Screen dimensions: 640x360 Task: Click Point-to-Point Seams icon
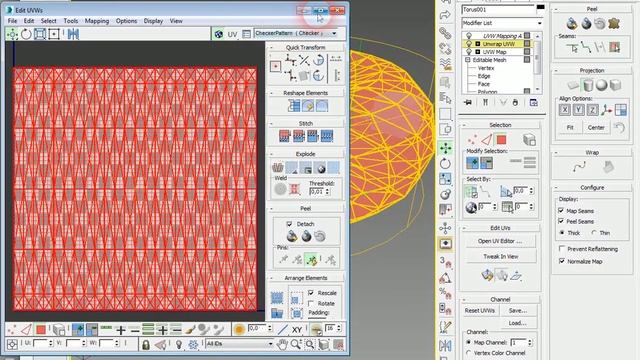tap(586, 48)
